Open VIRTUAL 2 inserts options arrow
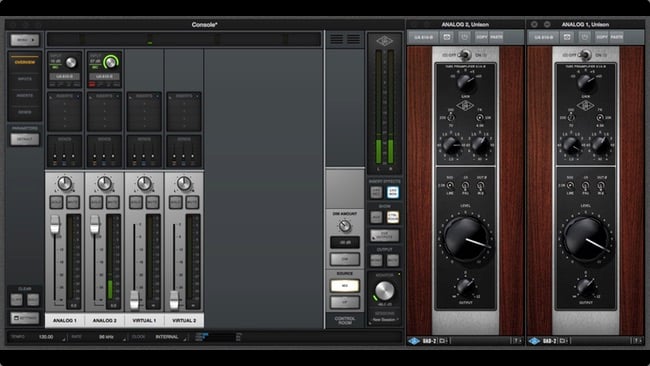Image resolution: width=650 pixels, height=366 pixels. click(197, 96)
